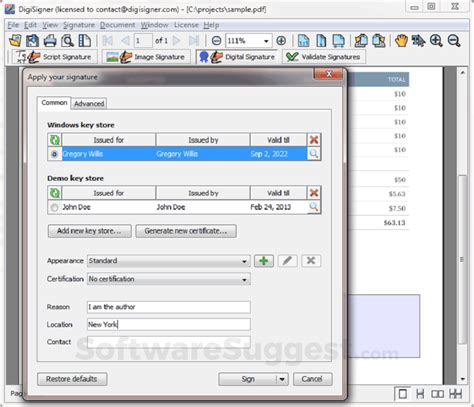The height and width of the screenshot is (407, 474).
Task: Click the Sign button
Action: [248, 379]
